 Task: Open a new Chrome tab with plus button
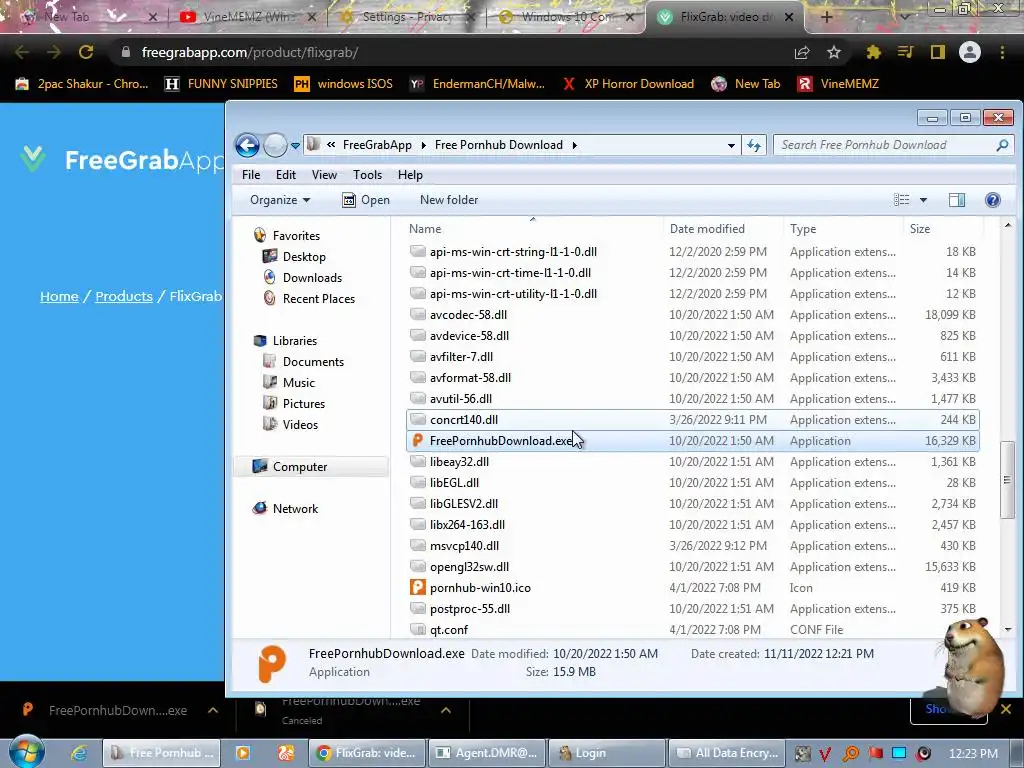tap(827, 17)
